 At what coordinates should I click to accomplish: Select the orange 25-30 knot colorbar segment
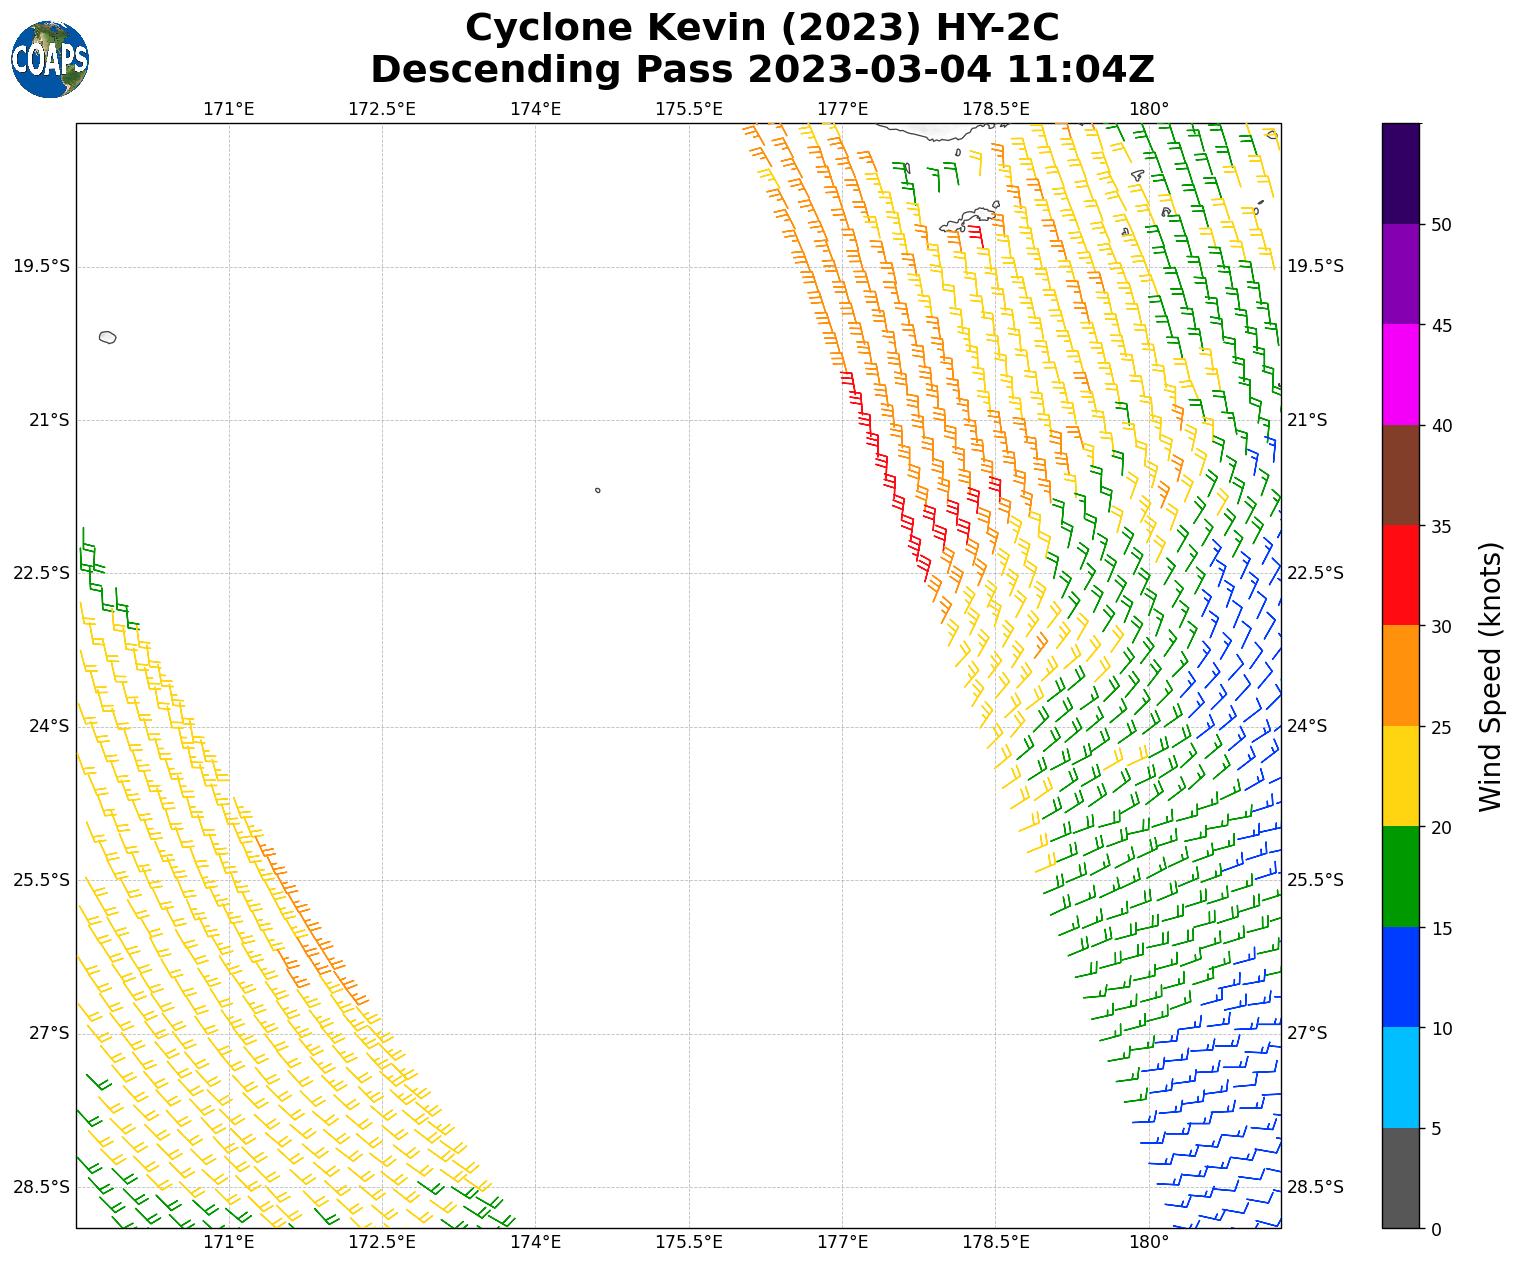coord(1400,675)
